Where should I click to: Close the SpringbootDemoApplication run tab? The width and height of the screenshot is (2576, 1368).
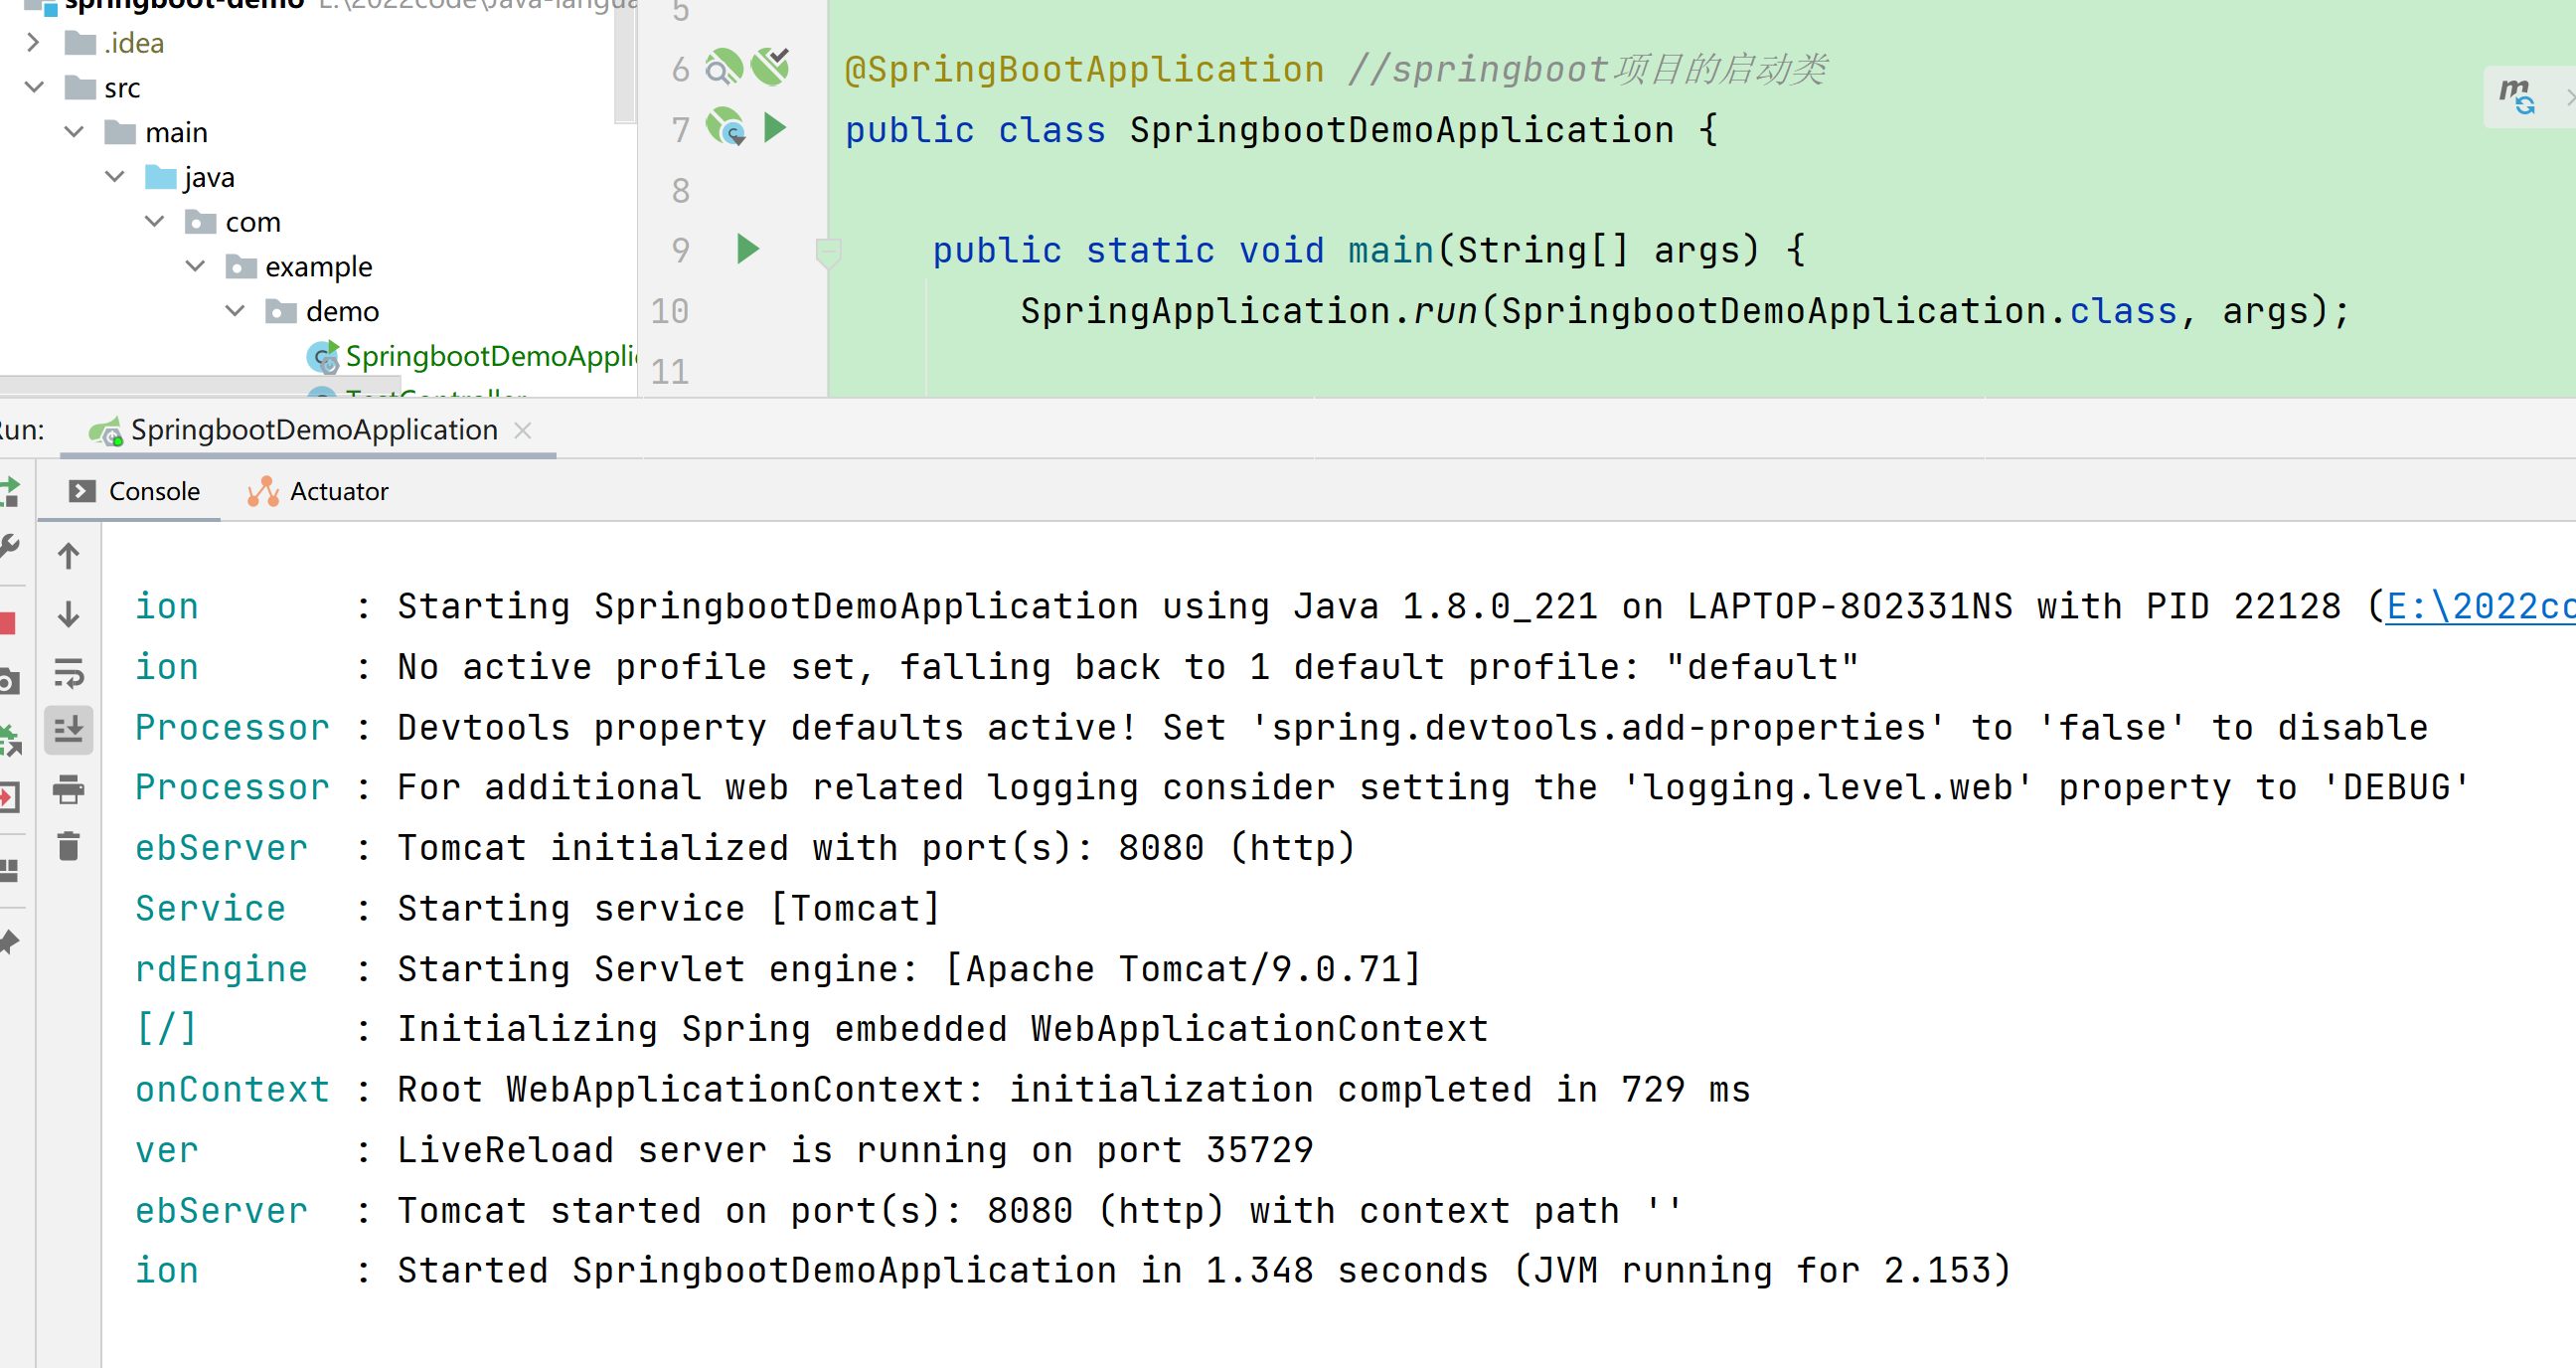pyautogui.click(x=522, y=430)
